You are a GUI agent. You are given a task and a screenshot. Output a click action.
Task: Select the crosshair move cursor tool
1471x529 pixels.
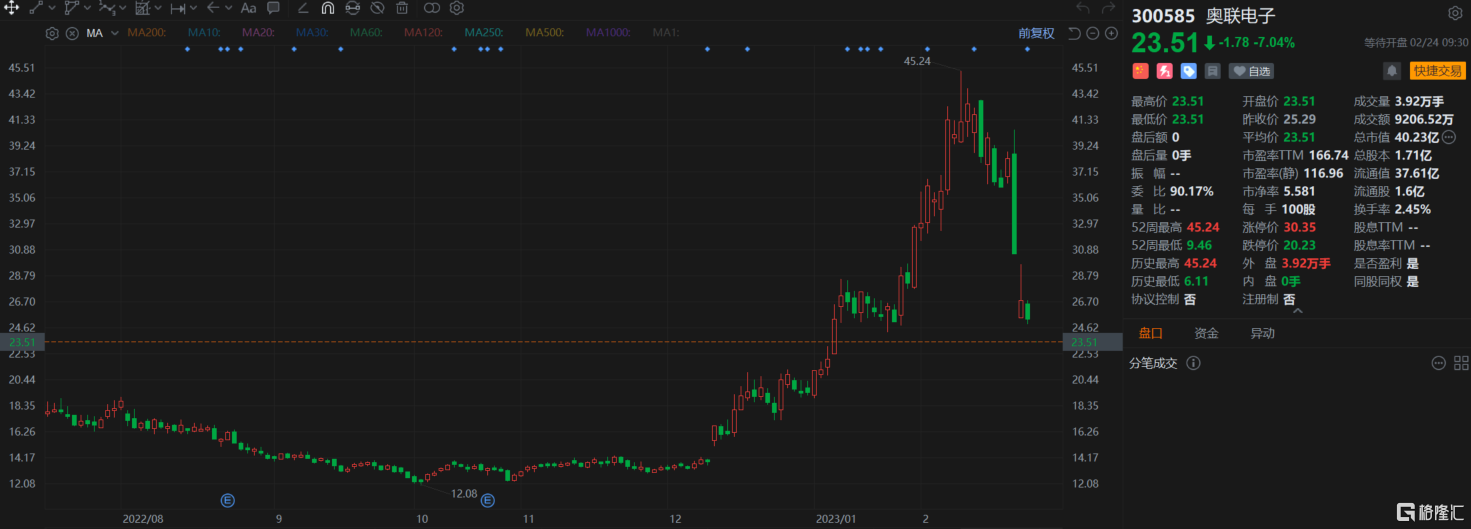click(x=11, y=8)
